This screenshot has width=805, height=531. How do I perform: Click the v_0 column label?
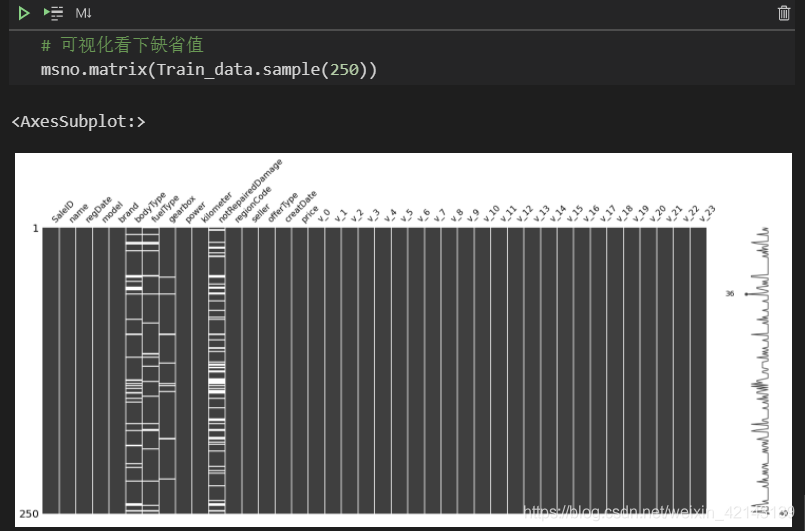pyautogui.click(x=323, y=214)
